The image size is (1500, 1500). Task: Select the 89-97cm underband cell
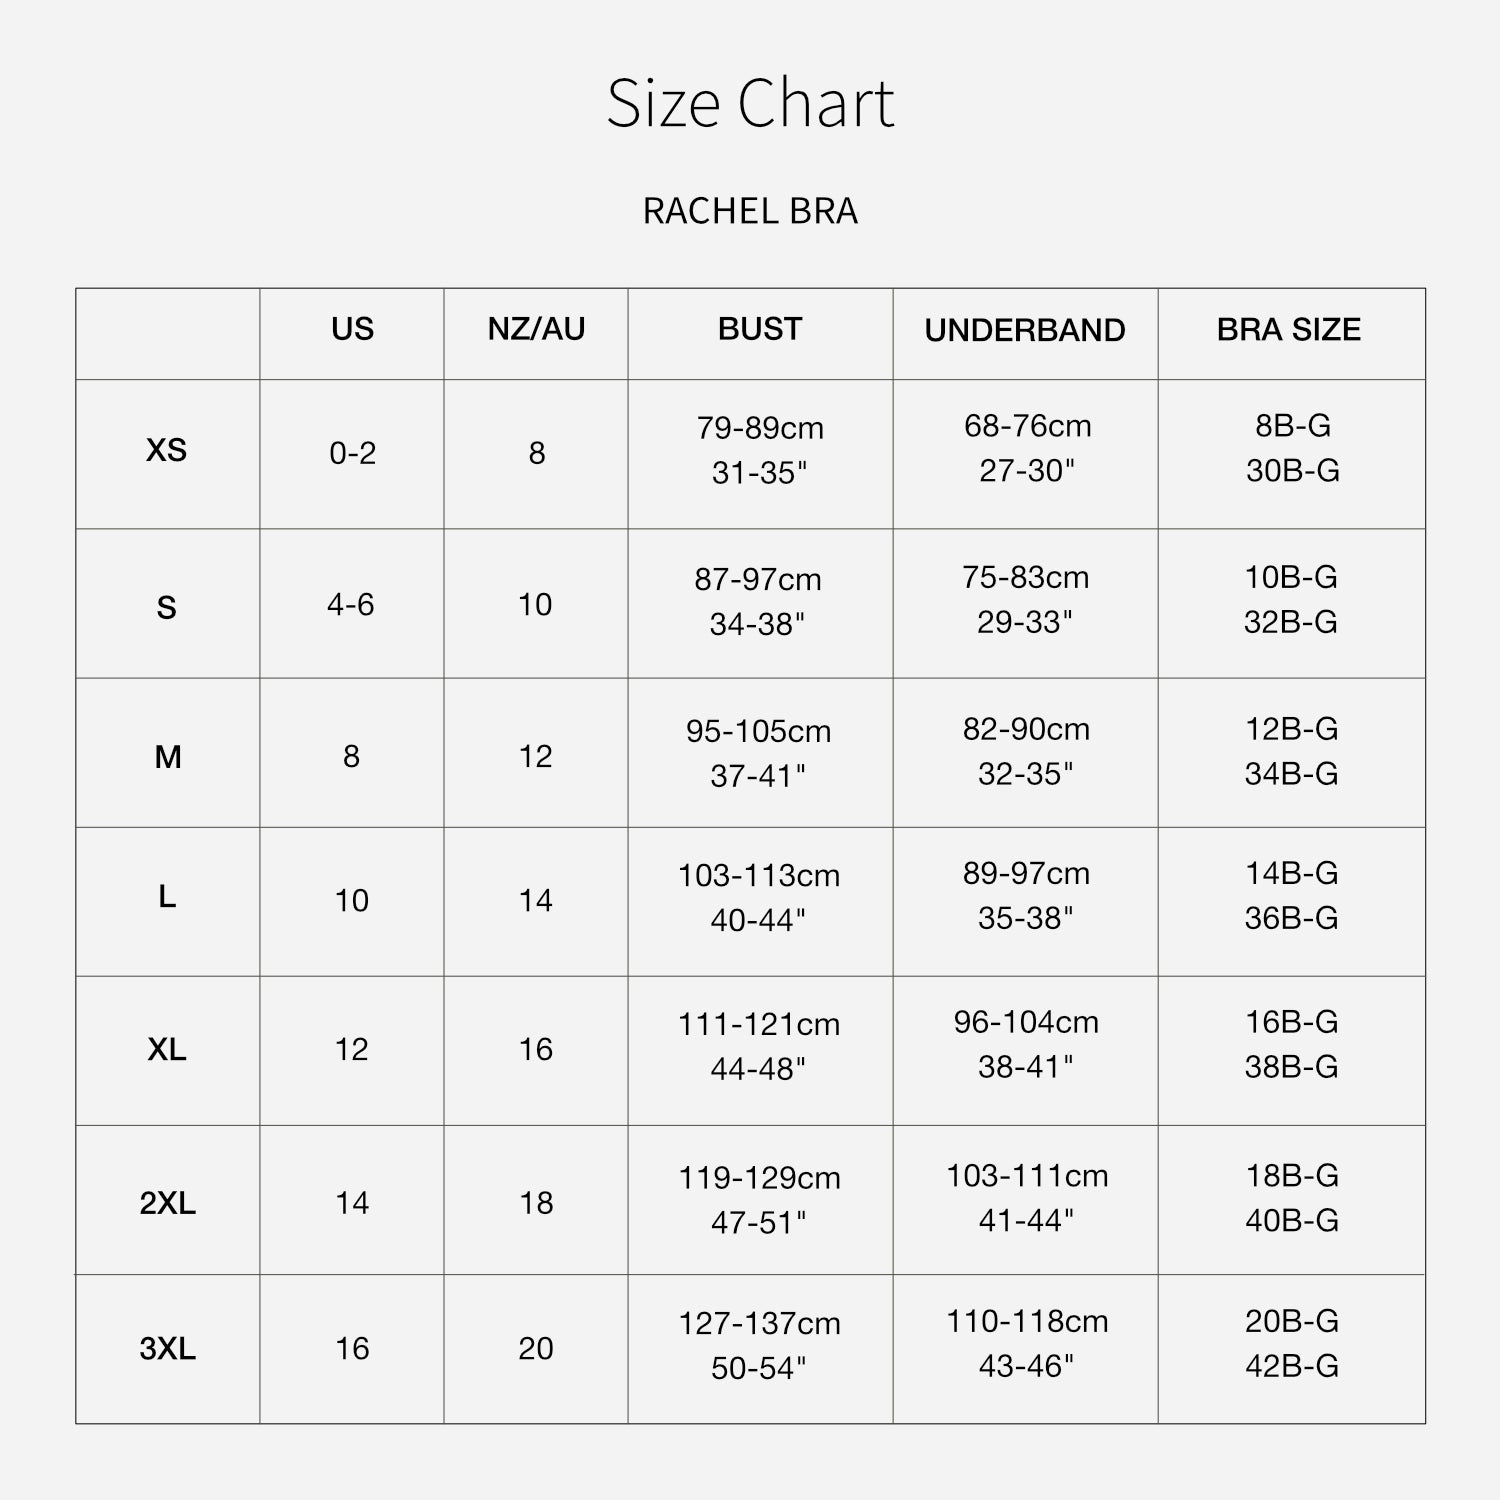(x=1026, y=896)
